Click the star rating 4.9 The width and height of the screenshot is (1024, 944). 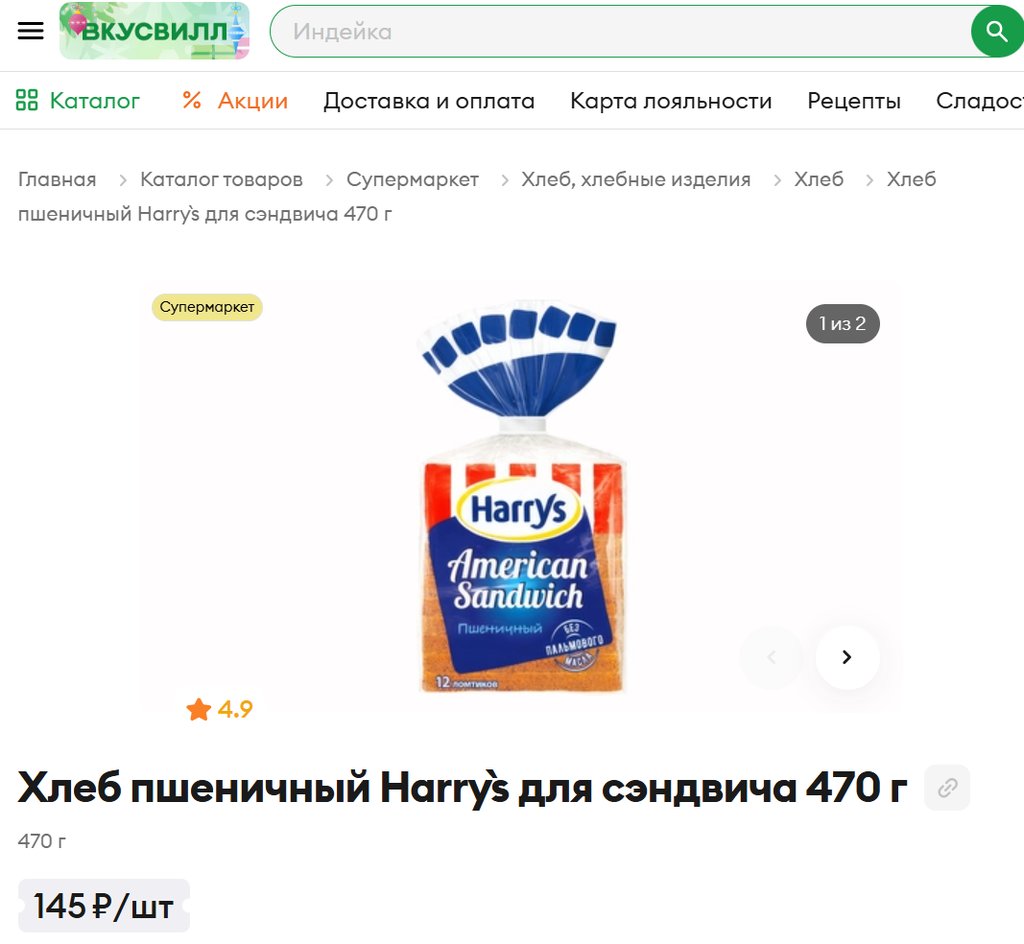coord(219,709)
